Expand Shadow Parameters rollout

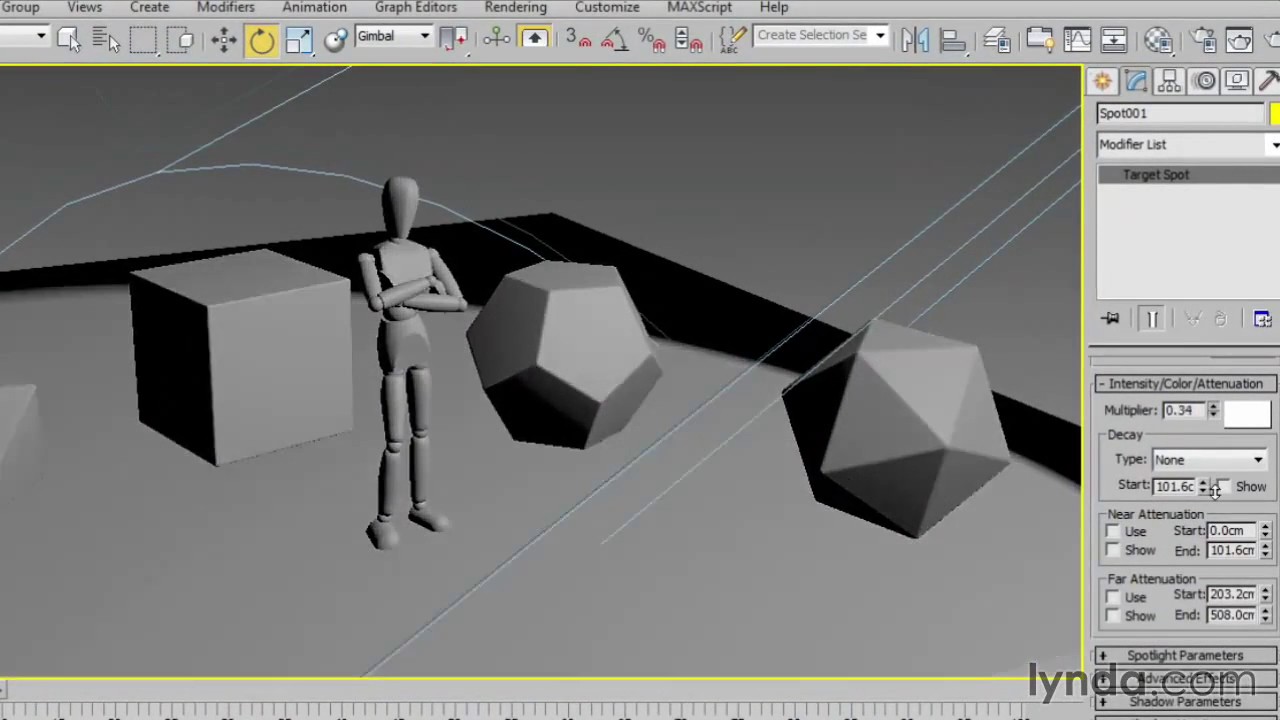[x=1186, y=702]
